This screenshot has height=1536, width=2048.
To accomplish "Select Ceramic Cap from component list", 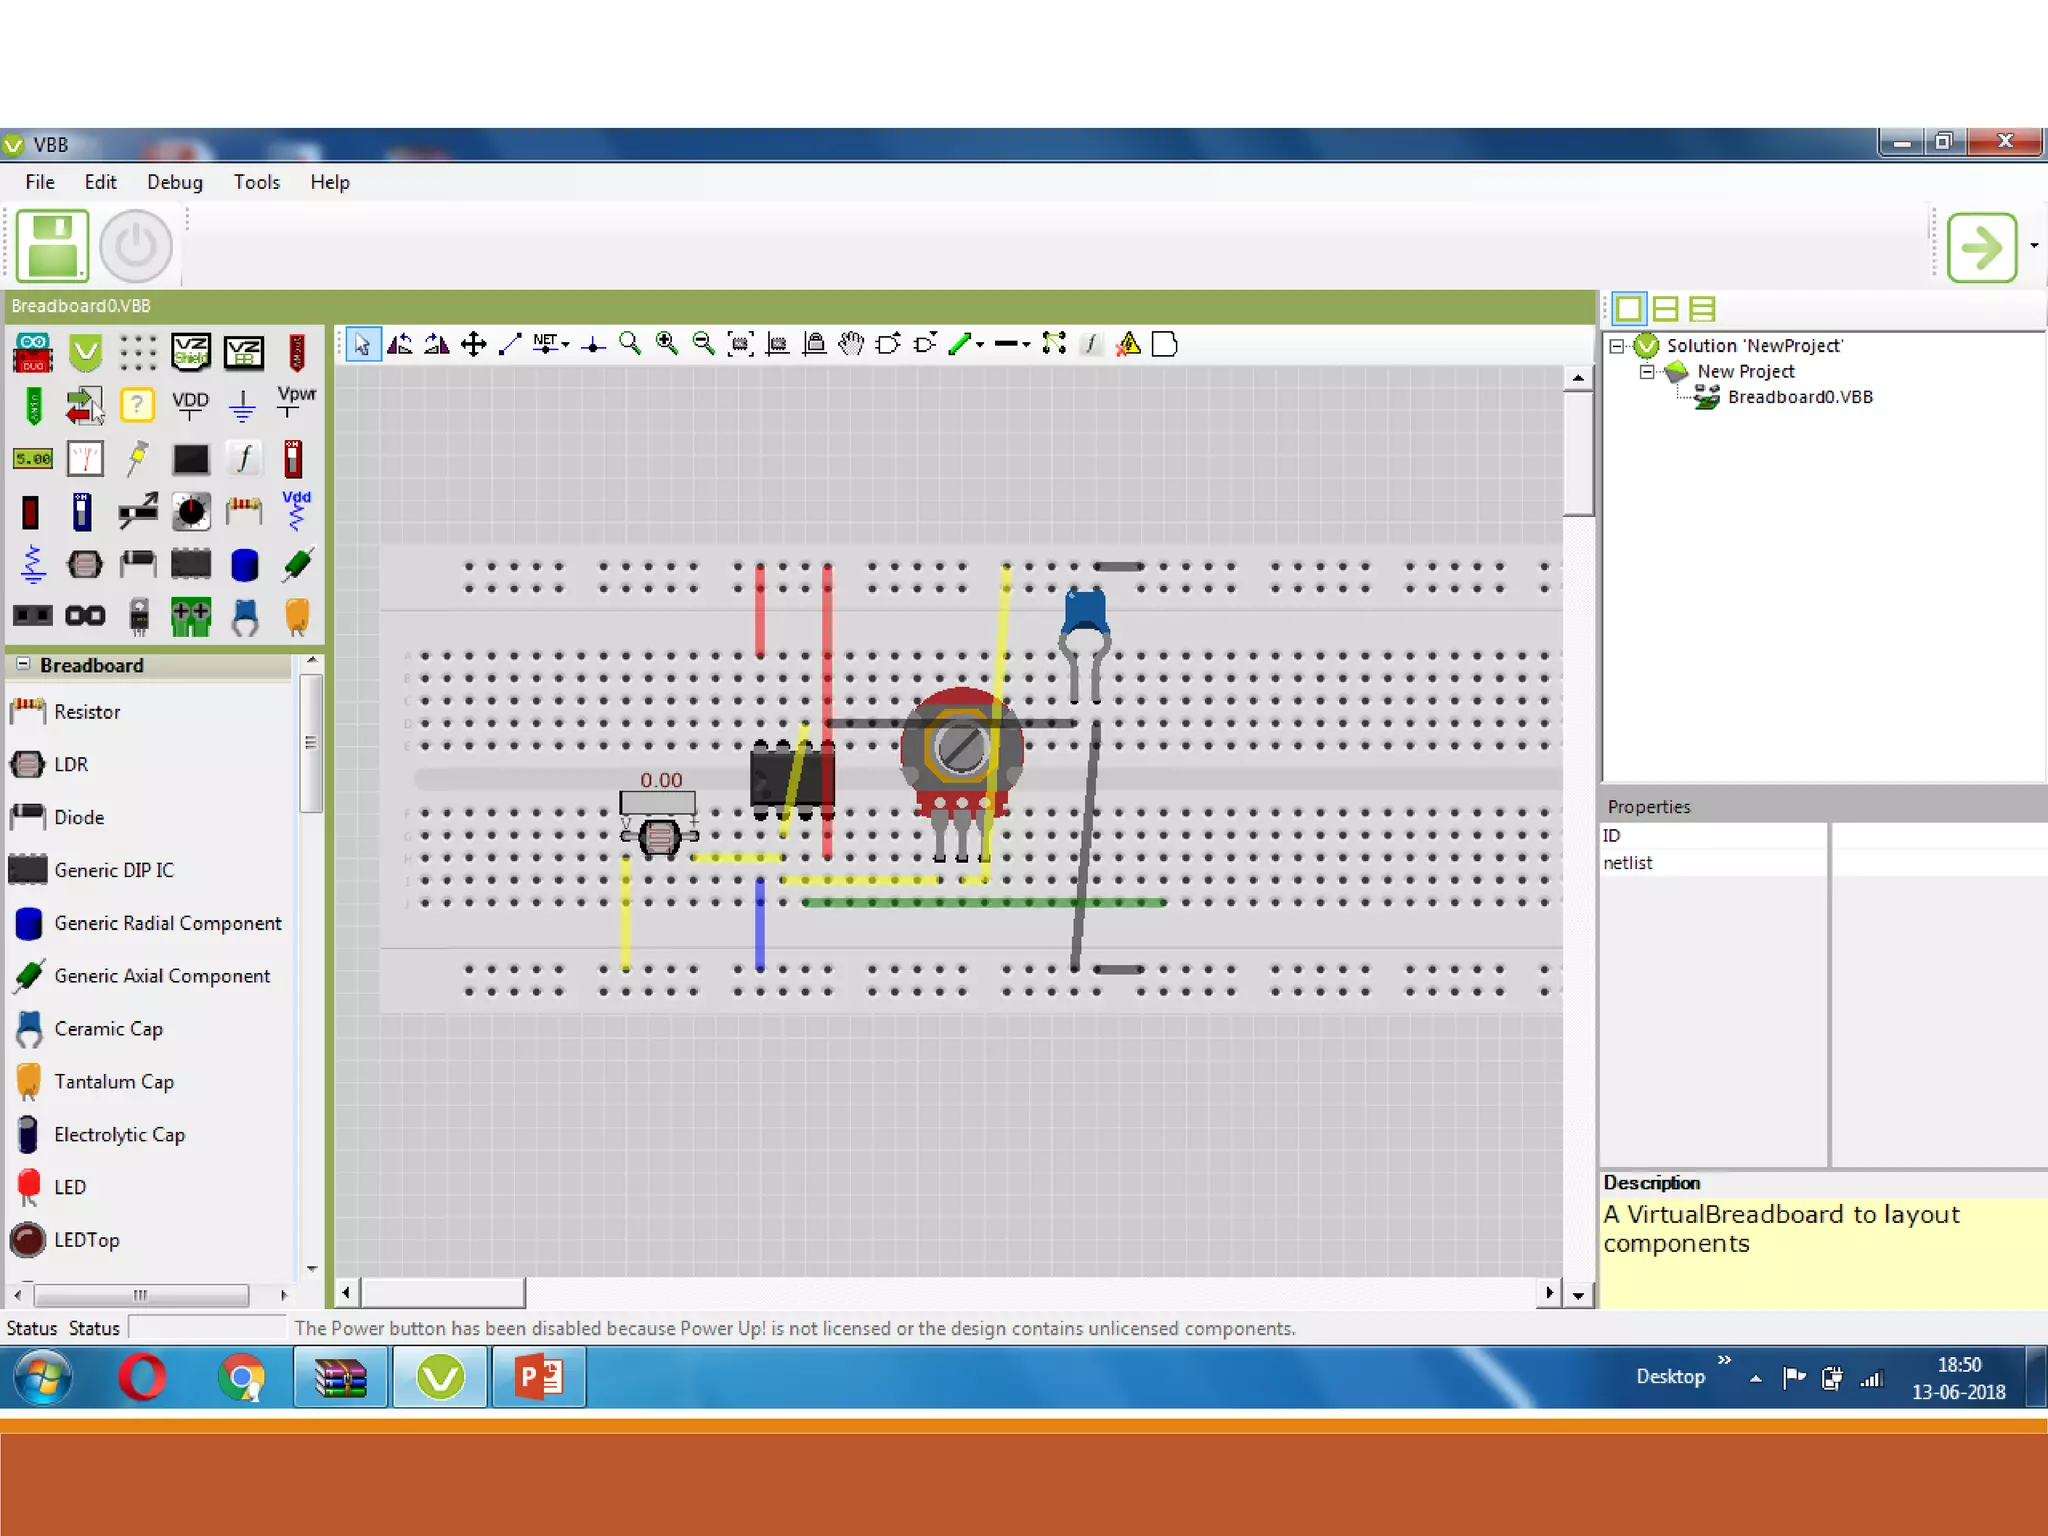I will (x=107, y=1028).
